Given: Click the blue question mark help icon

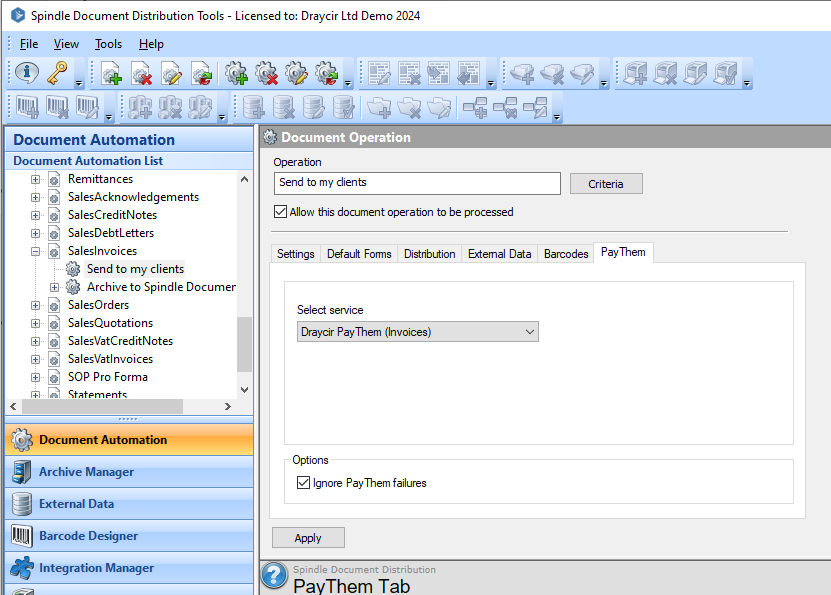Looking at the screenshot, I should [275, 575].
